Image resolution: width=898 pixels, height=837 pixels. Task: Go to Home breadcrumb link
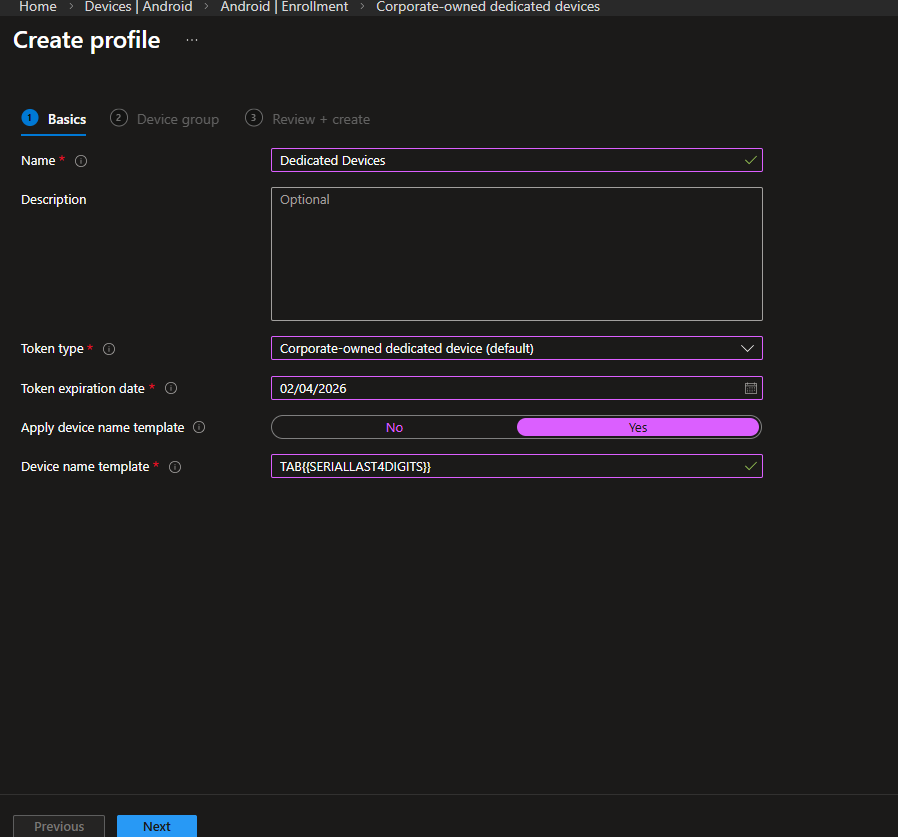(38, 7)
